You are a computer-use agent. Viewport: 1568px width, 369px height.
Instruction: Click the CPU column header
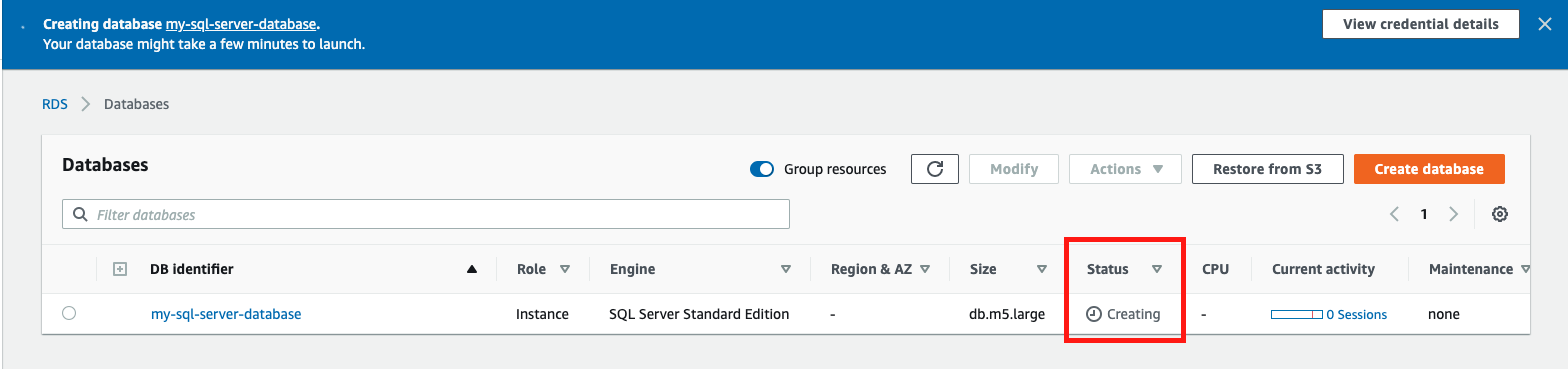tap(1215, 269)
